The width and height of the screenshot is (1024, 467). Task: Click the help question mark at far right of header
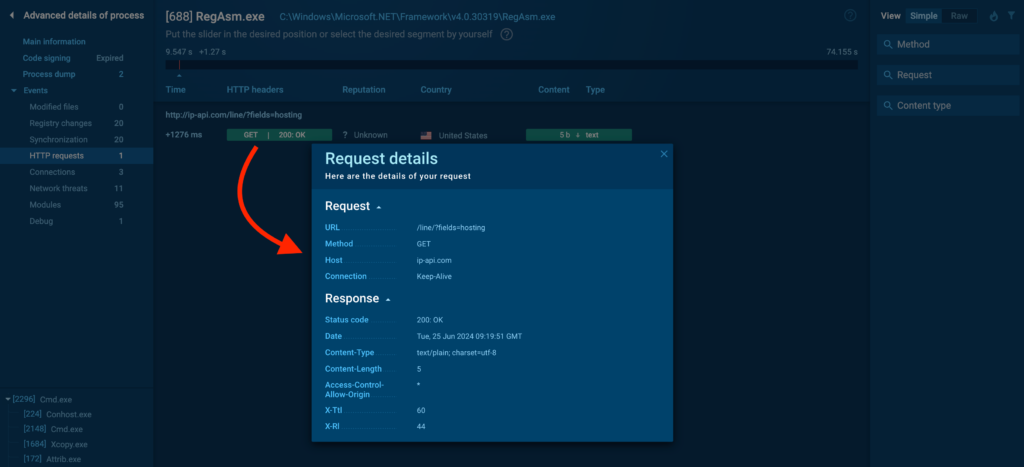[850, 16]
